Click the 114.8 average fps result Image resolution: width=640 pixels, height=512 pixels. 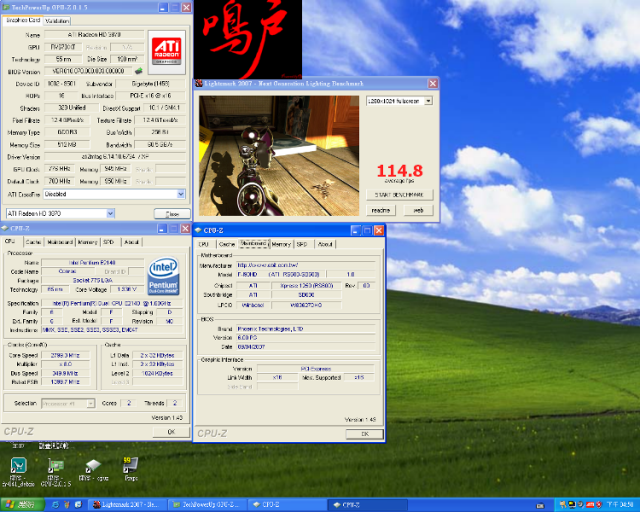coord(400,171)
